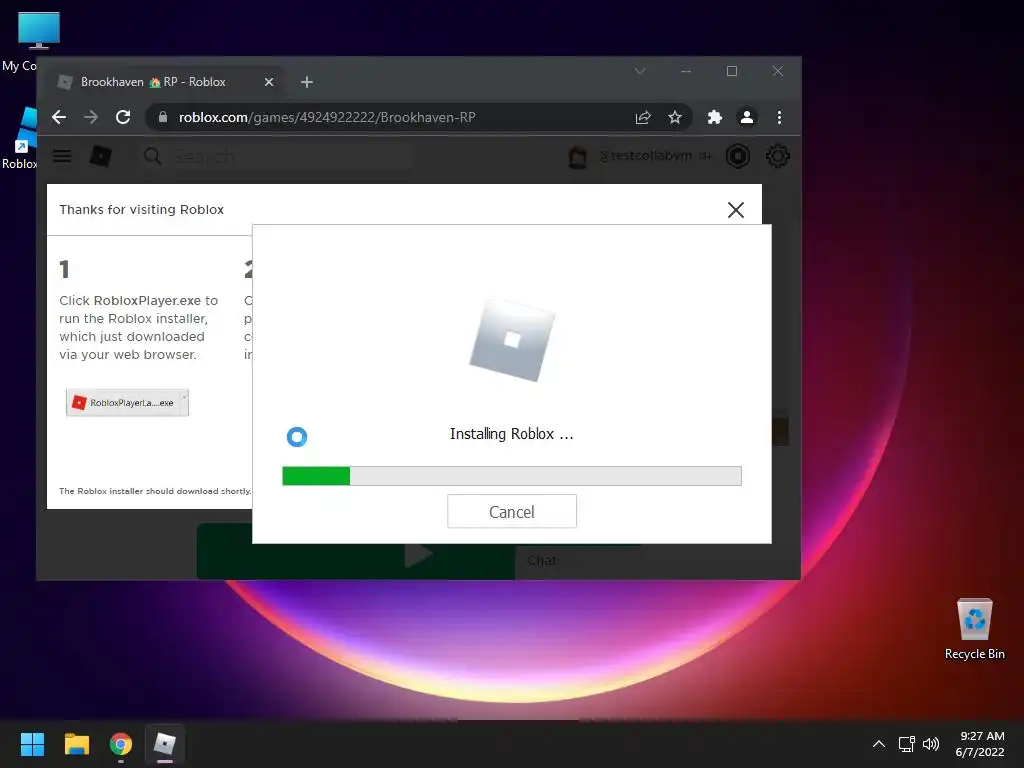Open the Windows Start menu
The image size is (1024, 768).
pyautogui.click(x=32, y=744)
